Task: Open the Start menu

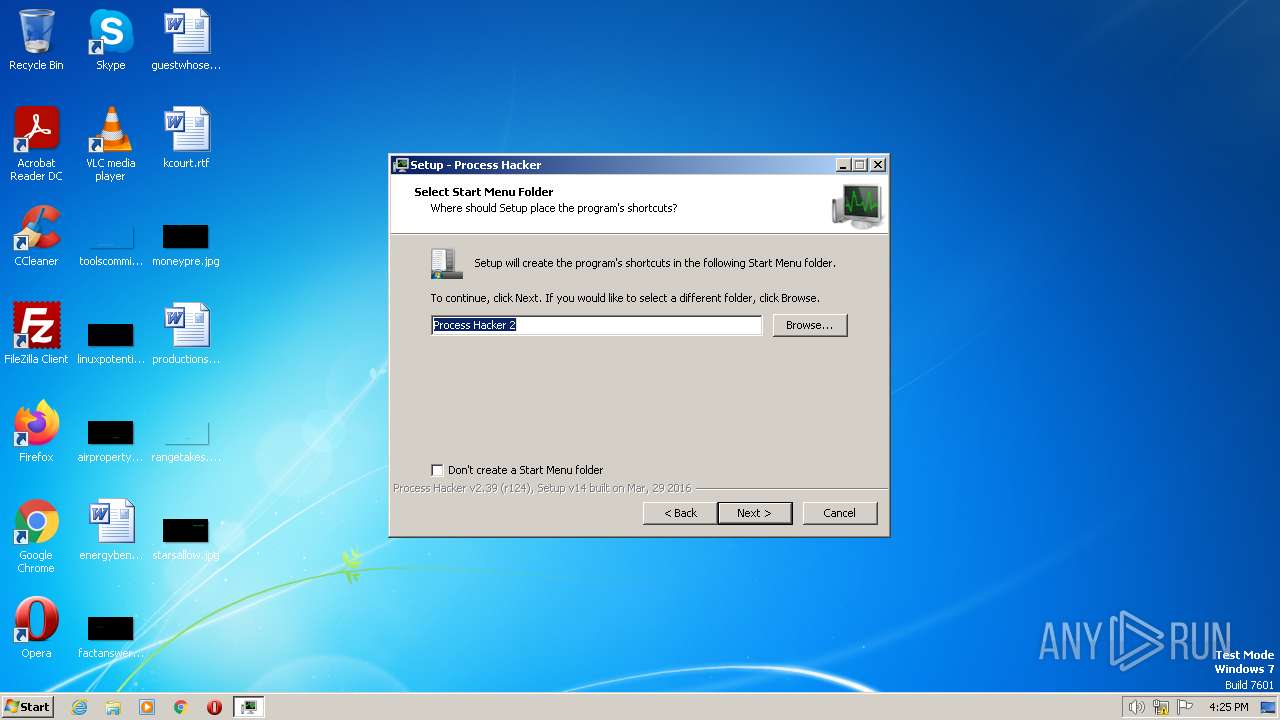Action: 28,707
